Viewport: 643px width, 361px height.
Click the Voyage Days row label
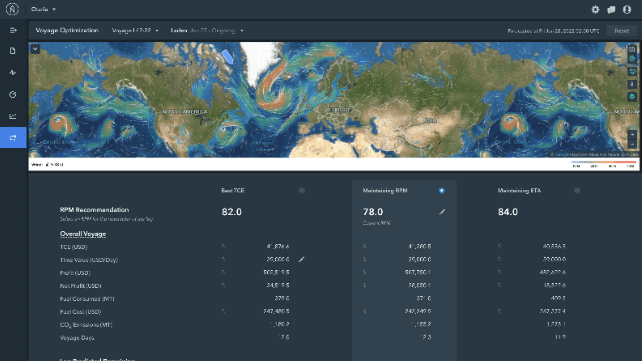point(77,338)
